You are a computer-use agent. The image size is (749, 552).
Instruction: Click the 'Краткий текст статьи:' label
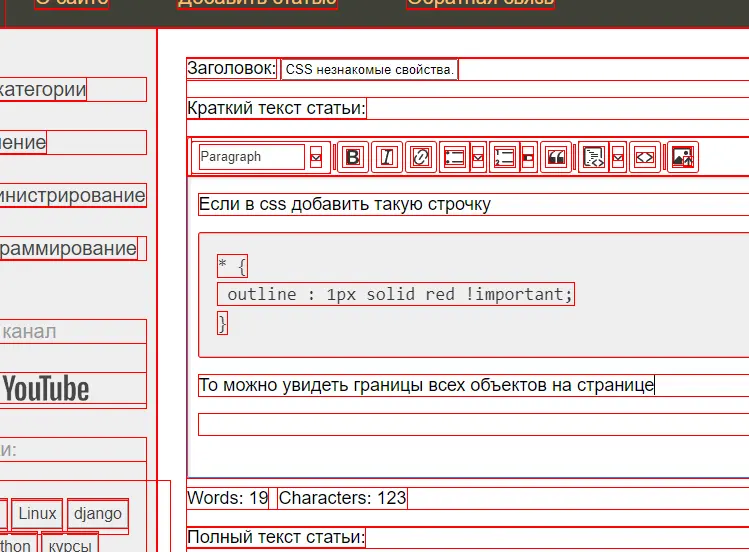click(x=277, y=108)
